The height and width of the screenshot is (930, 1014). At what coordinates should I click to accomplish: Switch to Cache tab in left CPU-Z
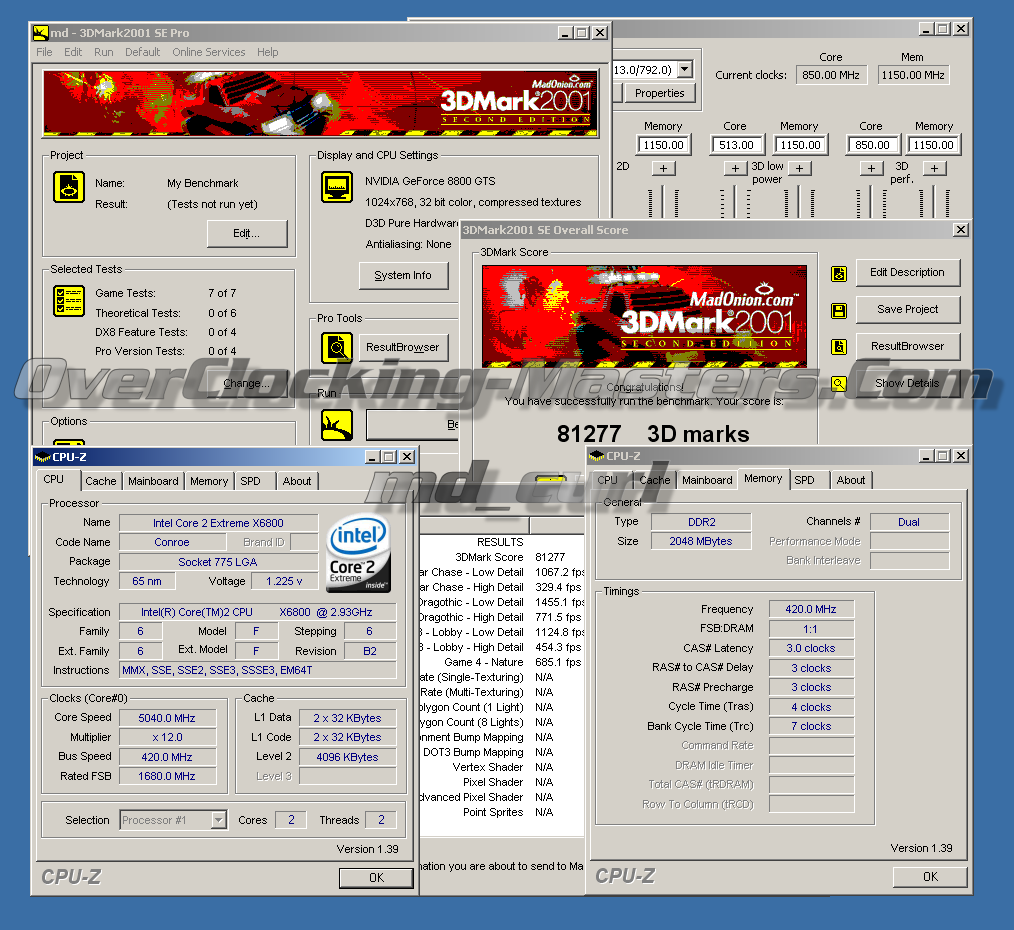click(x=100, y=481)
